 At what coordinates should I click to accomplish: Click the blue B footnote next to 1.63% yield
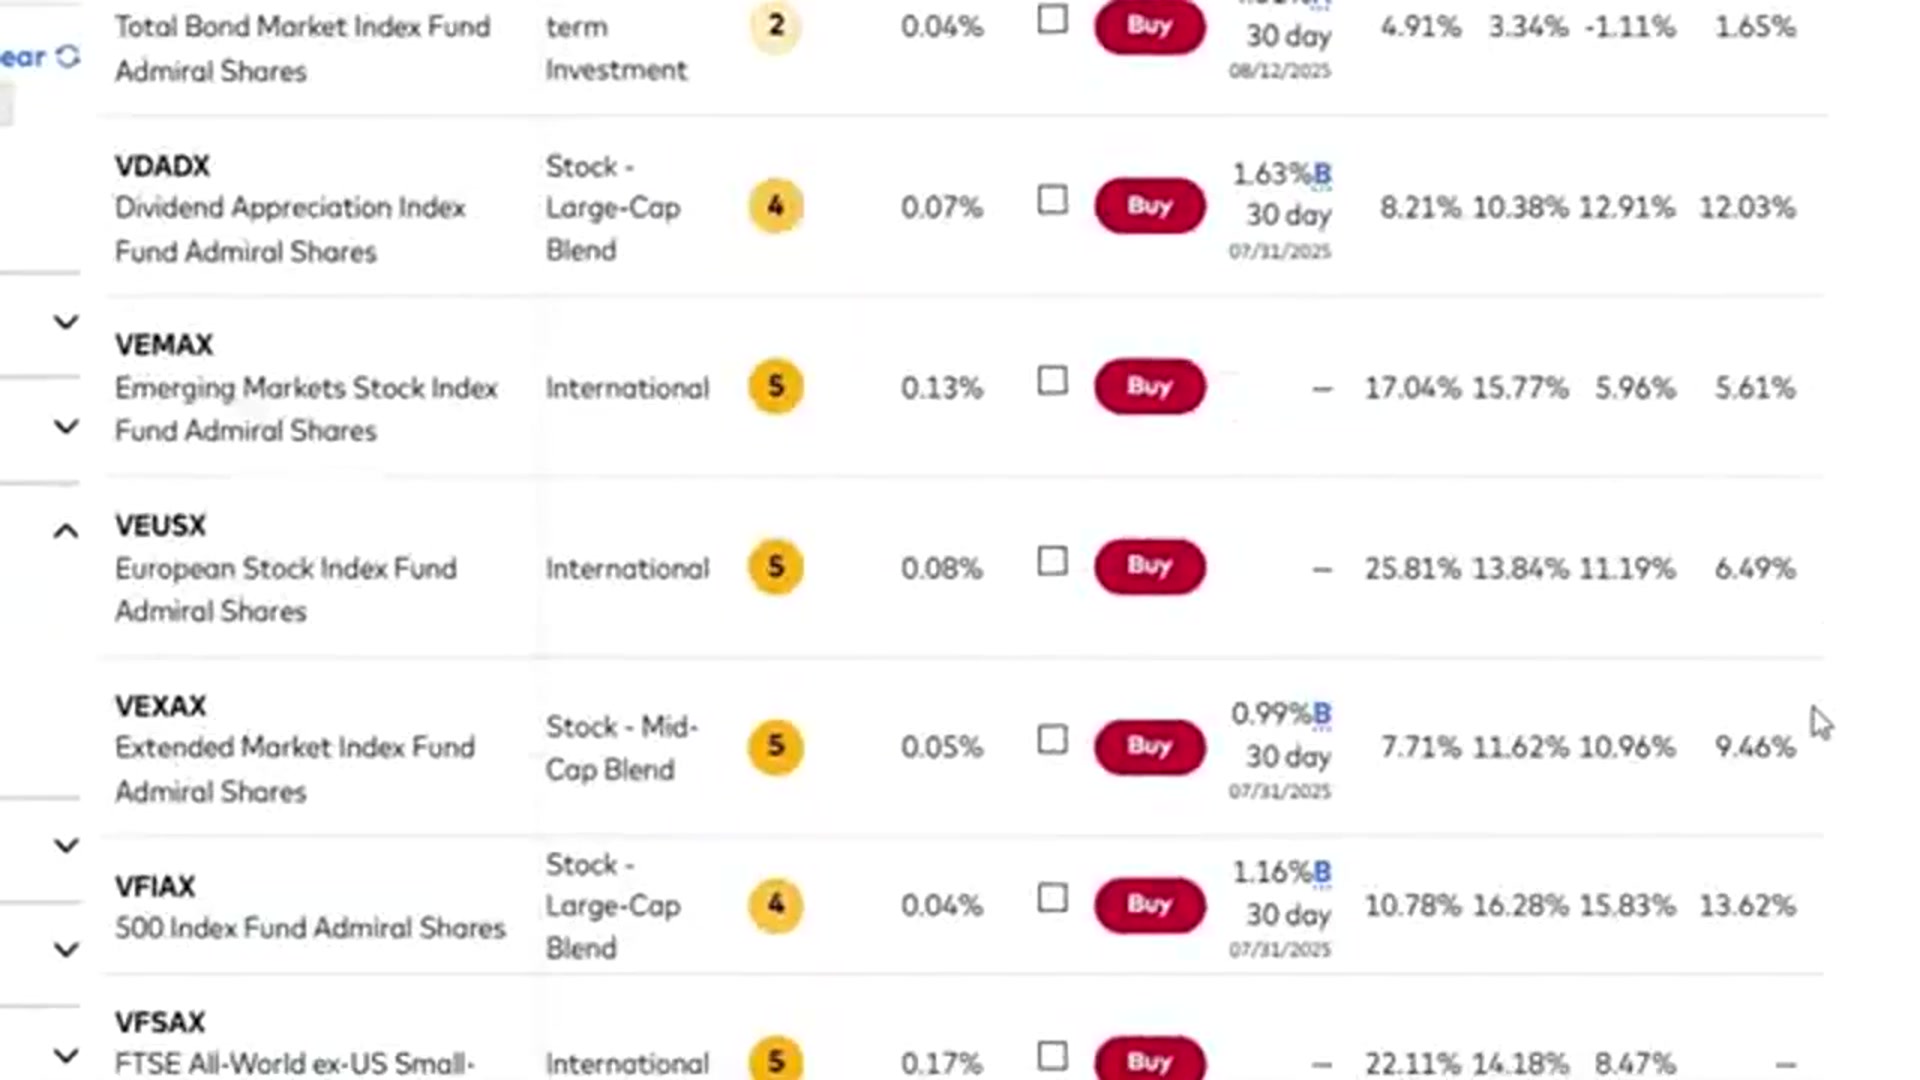pyautogui.click(x=1322, y=174)
